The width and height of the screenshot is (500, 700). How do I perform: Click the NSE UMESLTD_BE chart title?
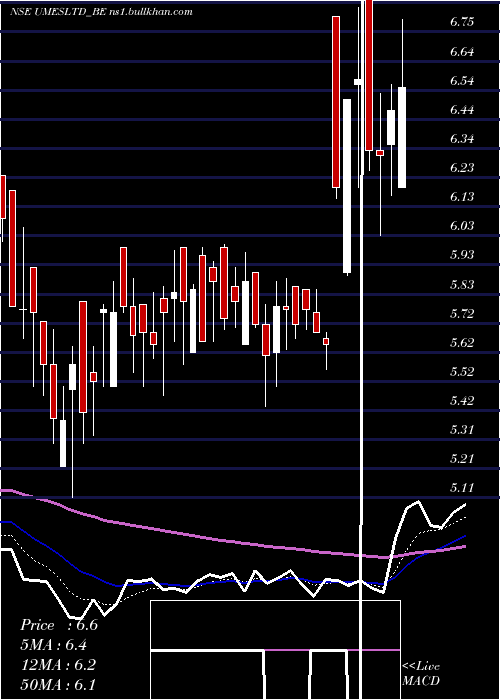coord(102,12)
